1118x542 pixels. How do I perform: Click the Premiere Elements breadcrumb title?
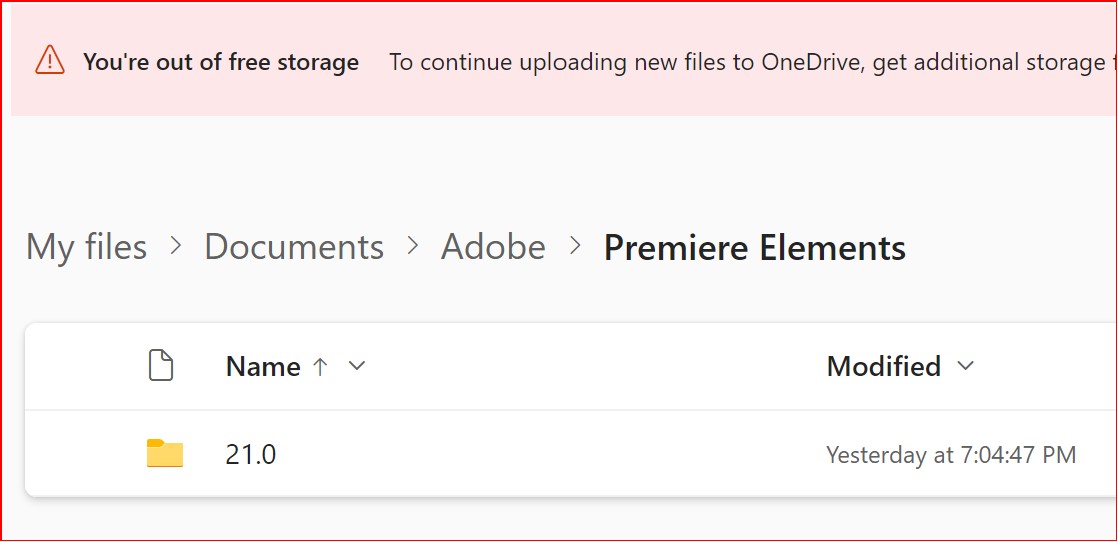[754, 247]
